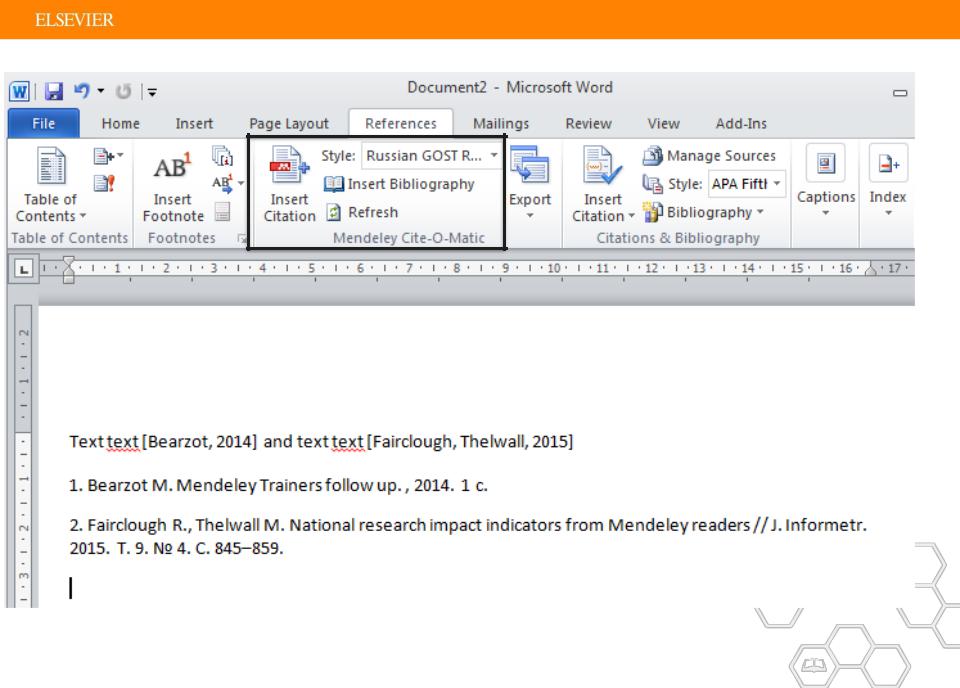
Task: Click the Show Notes icon
Action: coord(222,212)
